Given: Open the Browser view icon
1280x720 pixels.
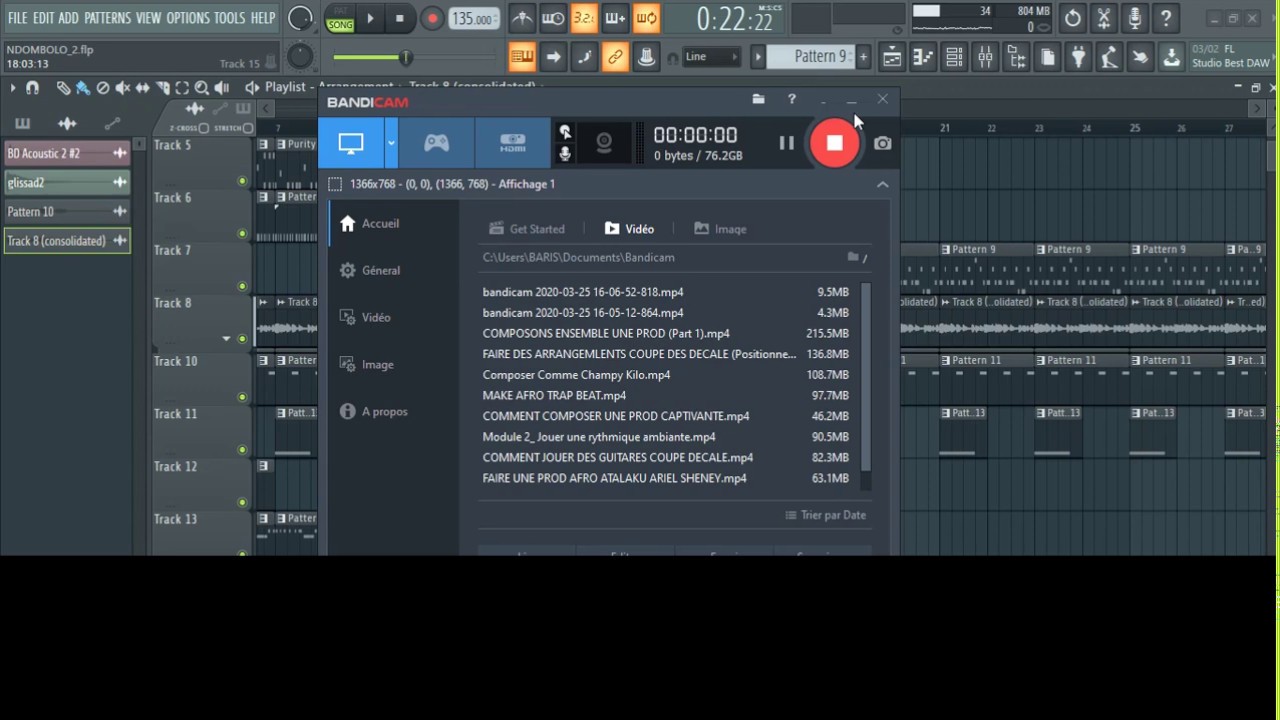Looking at the screenshot, I should coord(1016,58).
